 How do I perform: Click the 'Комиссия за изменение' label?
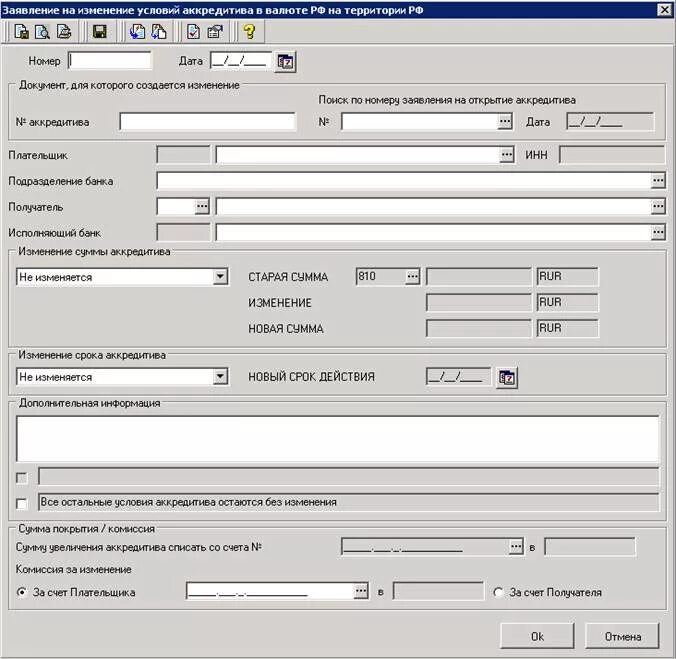pos(74,570)
